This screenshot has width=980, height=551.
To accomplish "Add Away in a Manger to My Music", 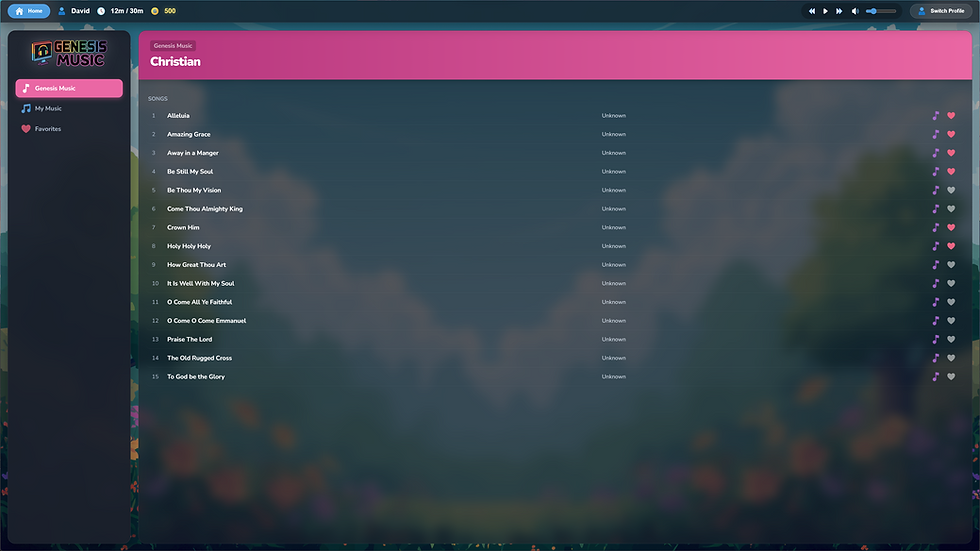I will [936, 153].
